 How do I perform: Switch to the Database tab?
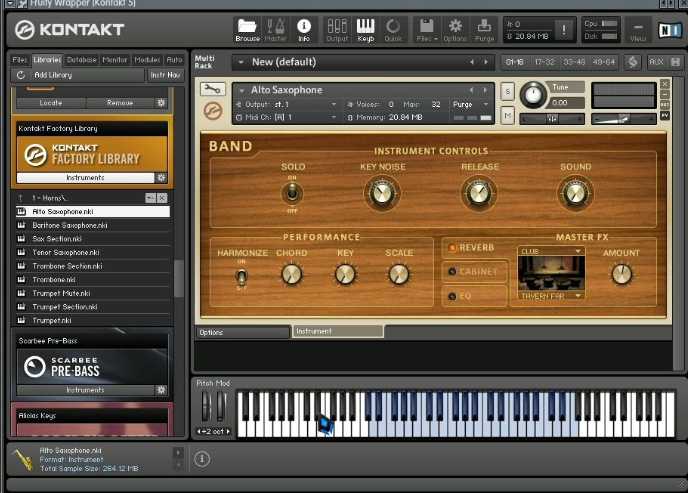82,60
